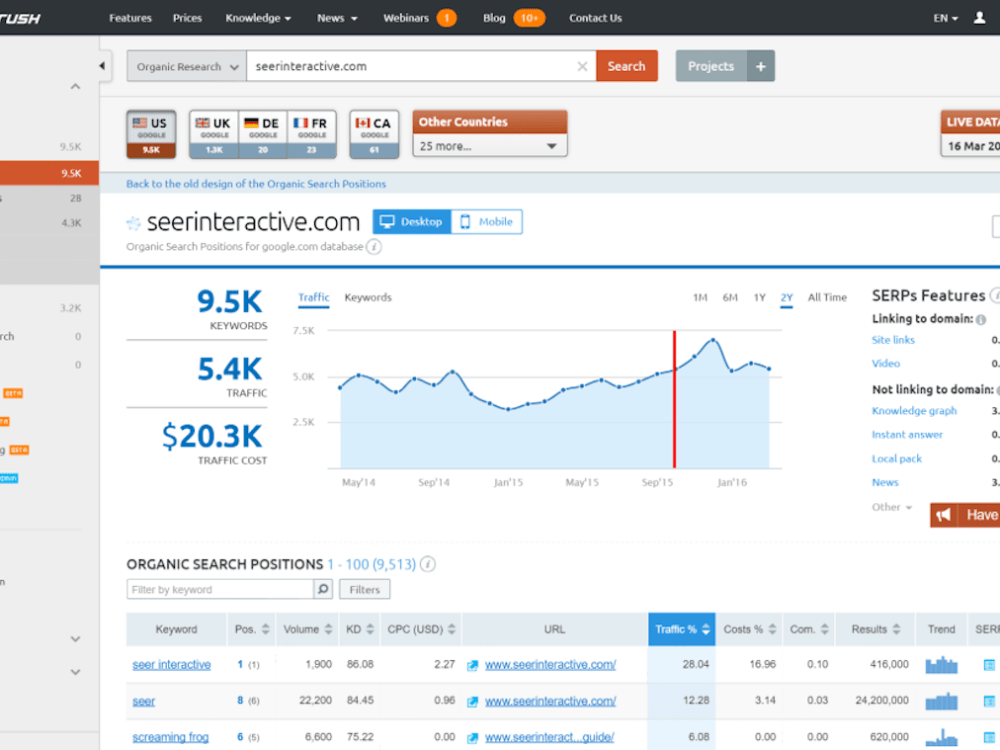The width and height of the screenshot is (1000, 750).
Task: Open the seer interactive keyword link
Action: coord(172,665)
